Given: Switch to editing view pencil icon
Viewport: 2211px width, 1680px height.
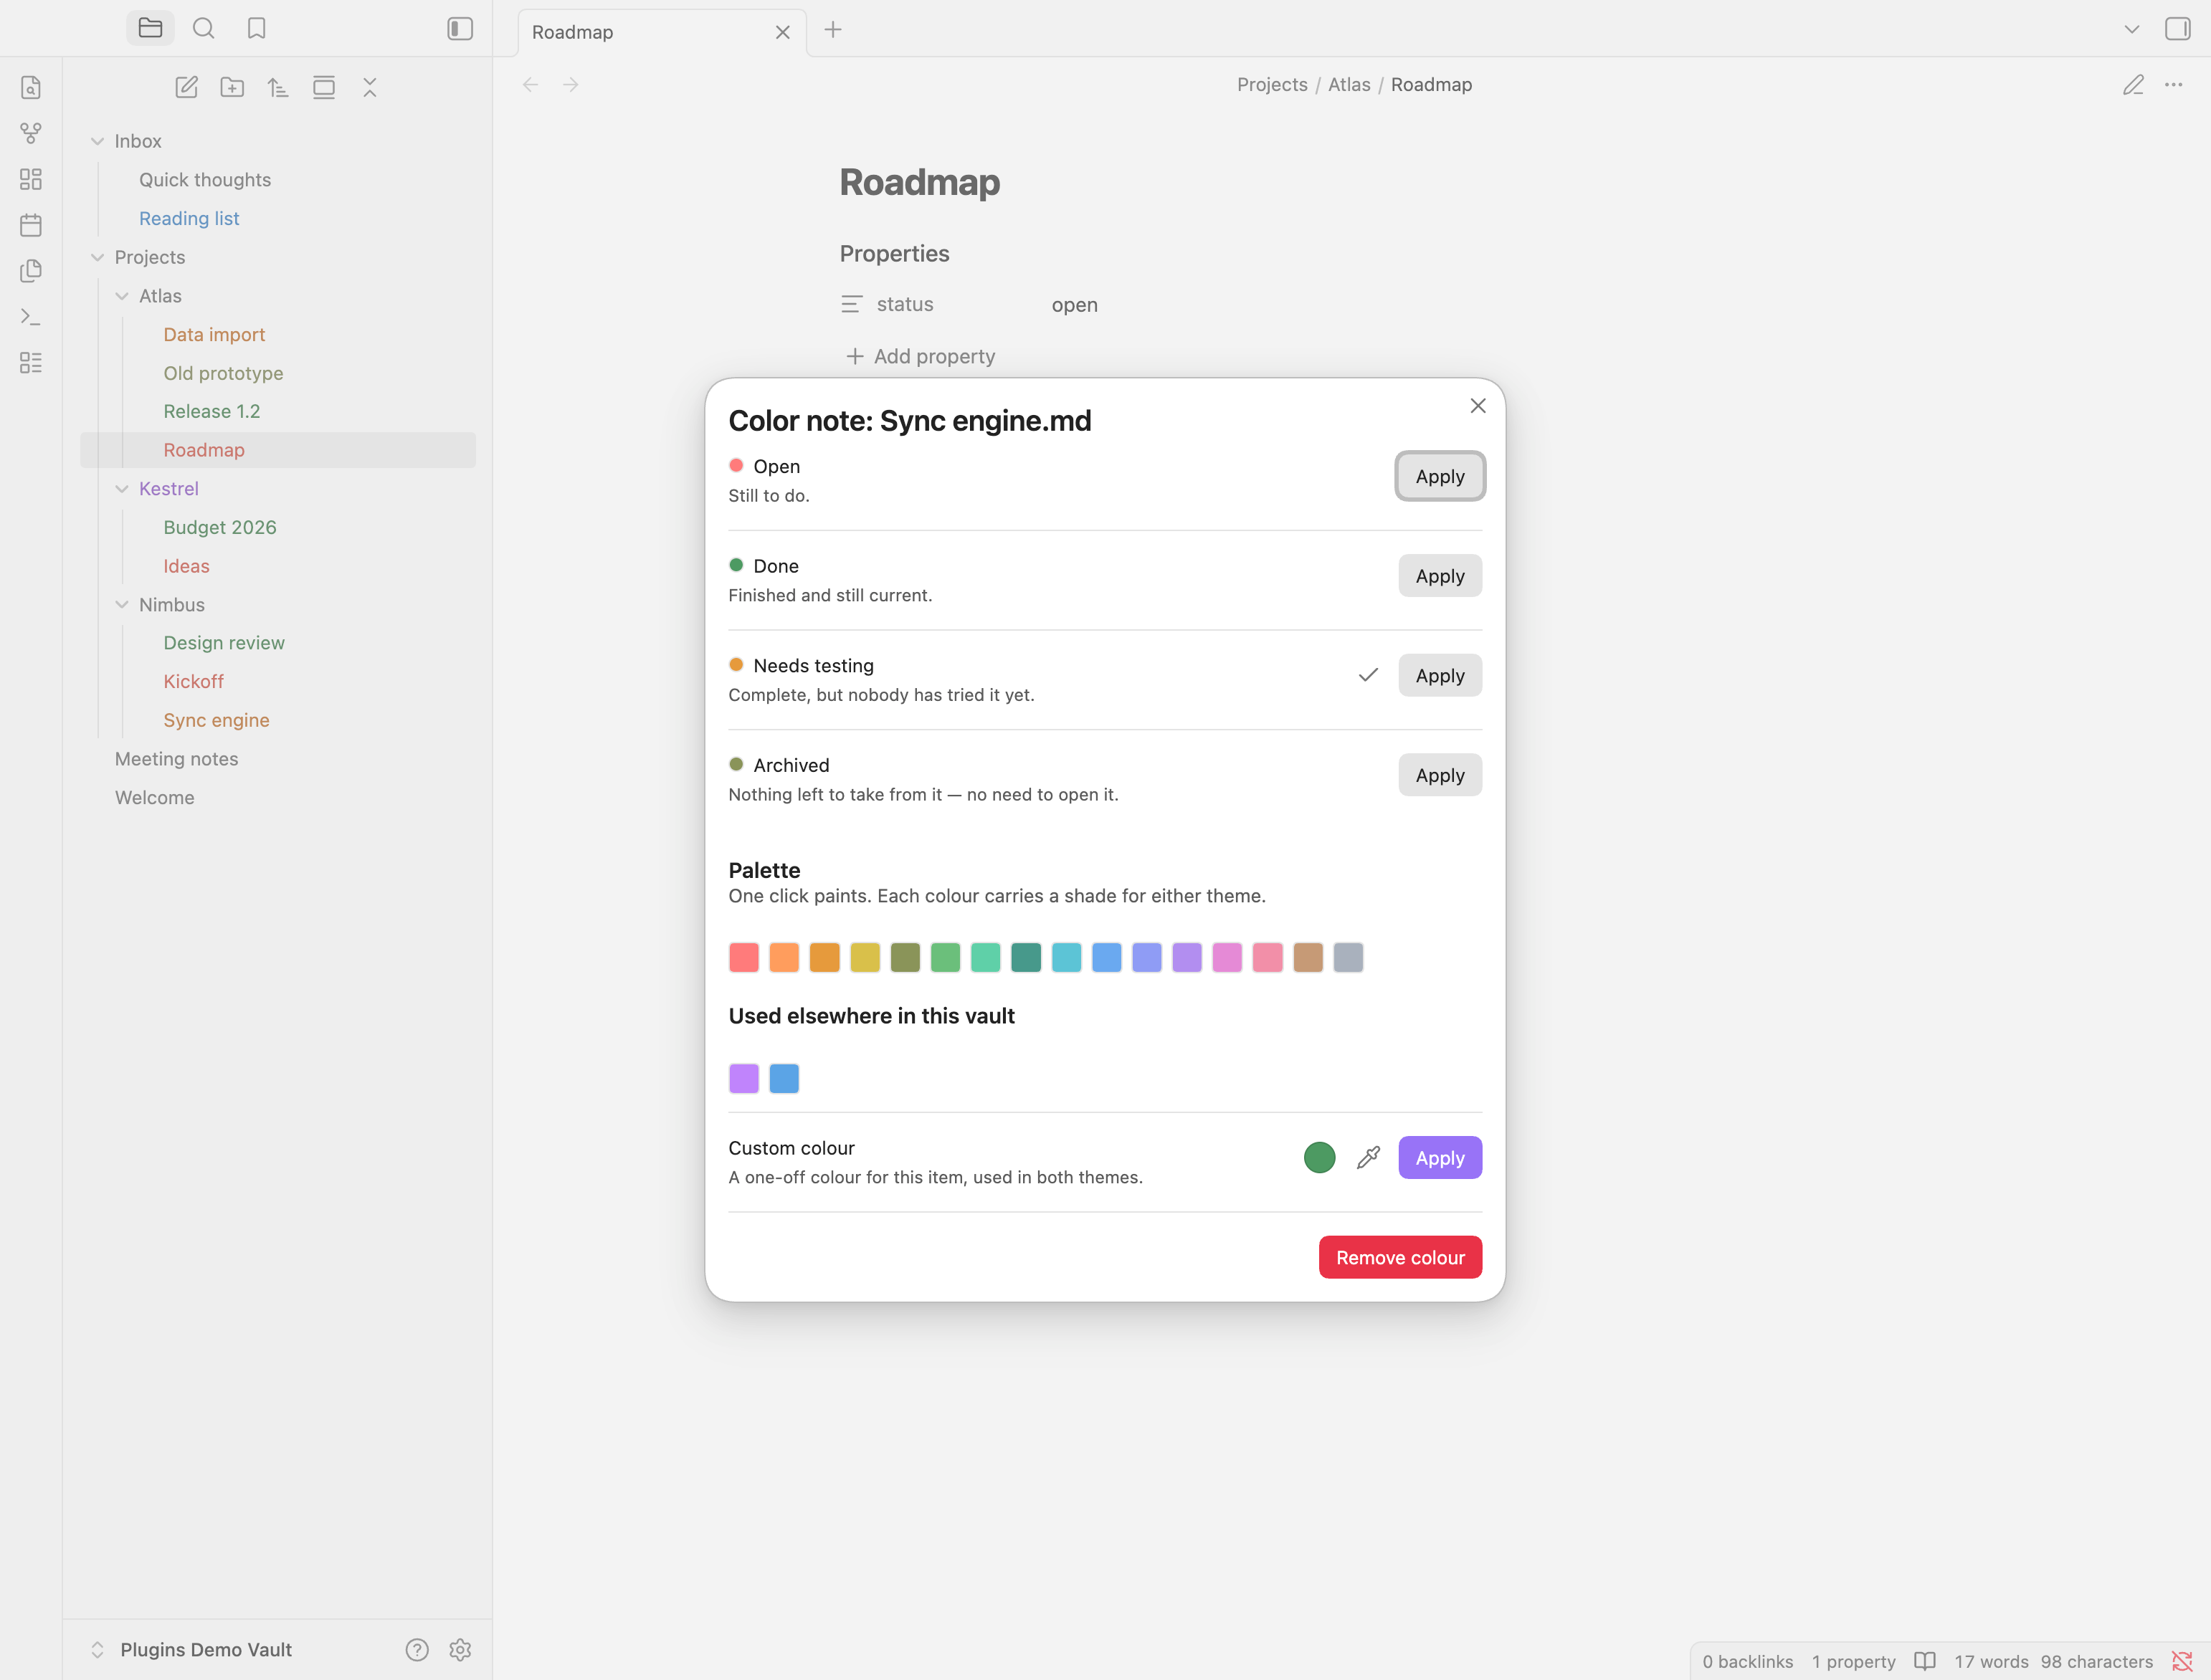Looking at the screenshot, I should point(2133,85).
